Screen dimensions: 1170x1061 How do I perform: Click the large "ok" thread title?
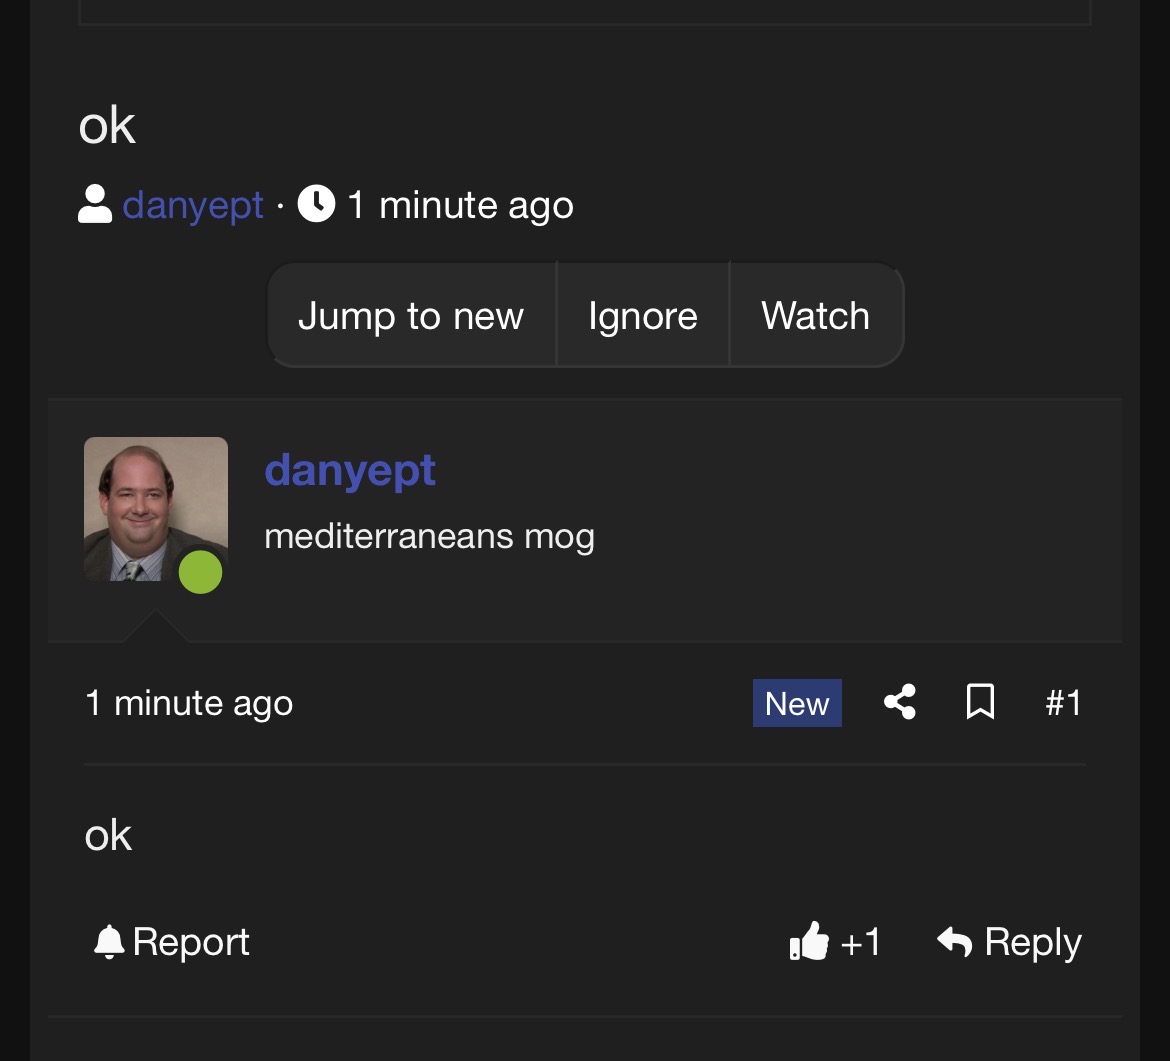point(107,126)
